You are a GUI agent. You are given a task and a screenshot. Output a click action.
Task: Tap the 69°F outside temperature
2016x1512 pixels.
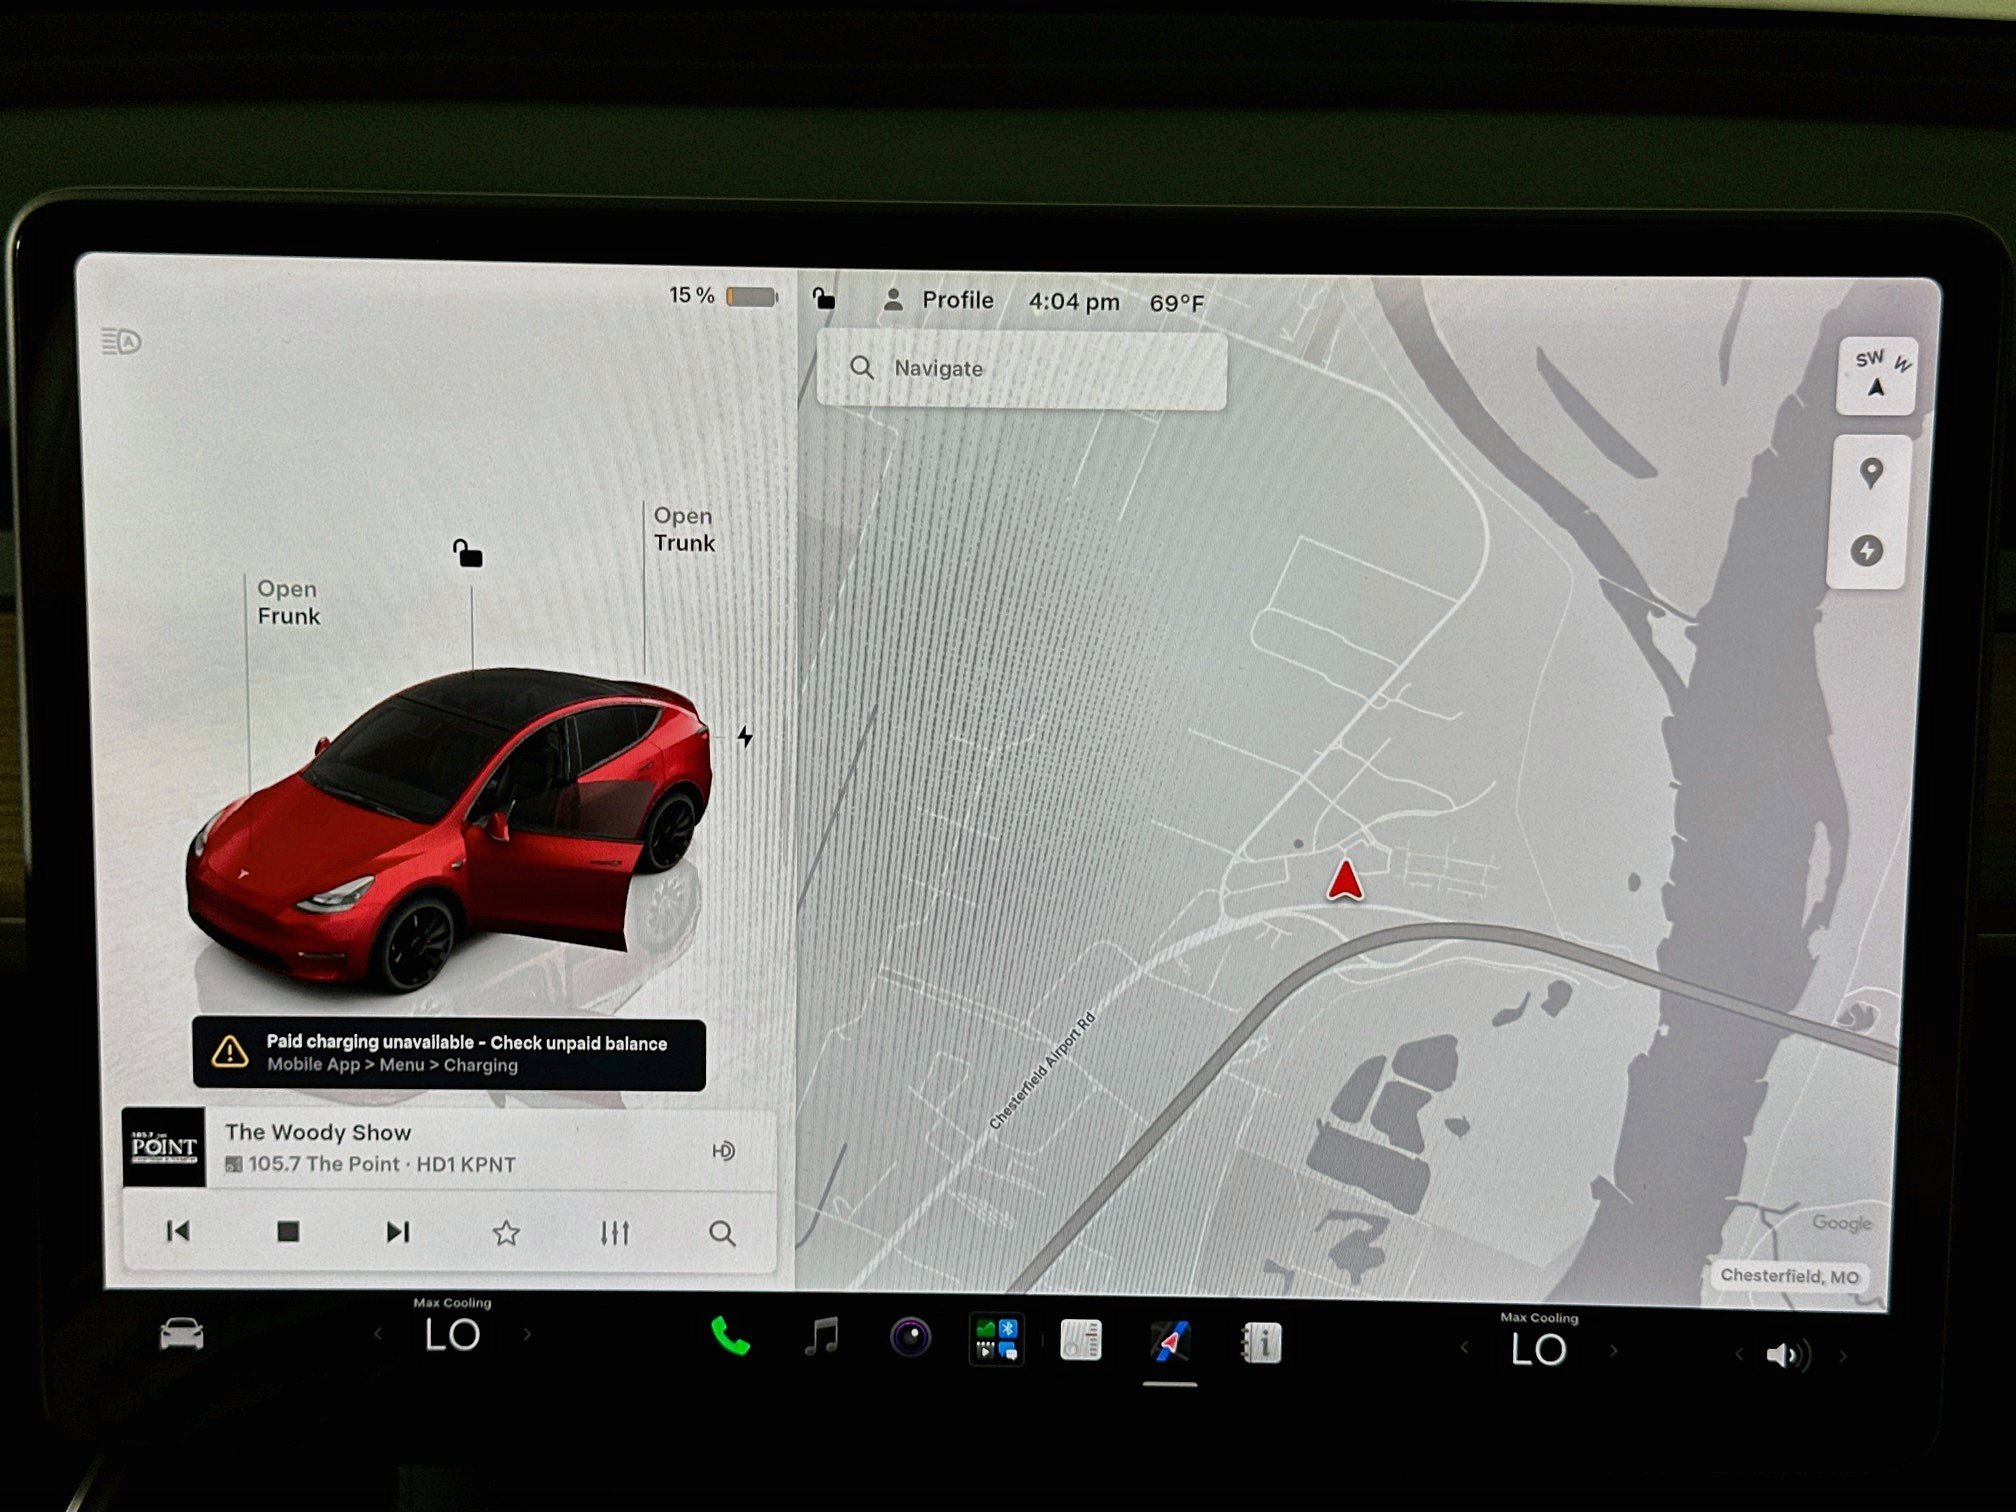tap(1177, 303)
